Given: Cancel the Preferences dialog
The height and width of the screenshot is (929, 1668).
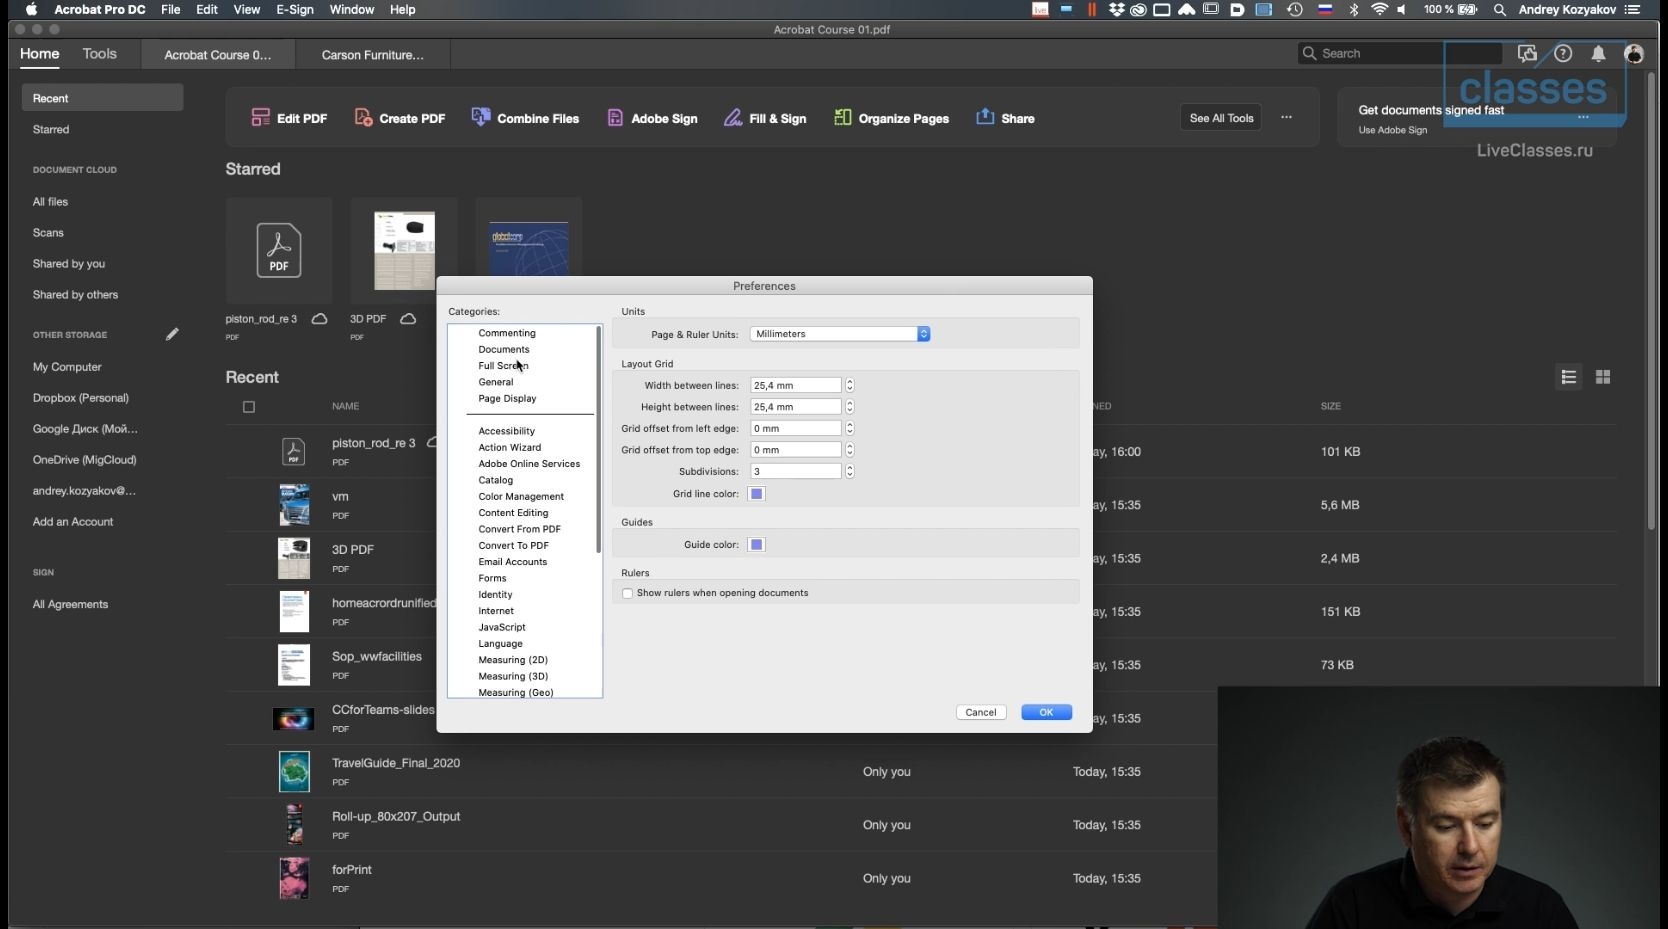Looking at the screenshot, I should 981,712.
